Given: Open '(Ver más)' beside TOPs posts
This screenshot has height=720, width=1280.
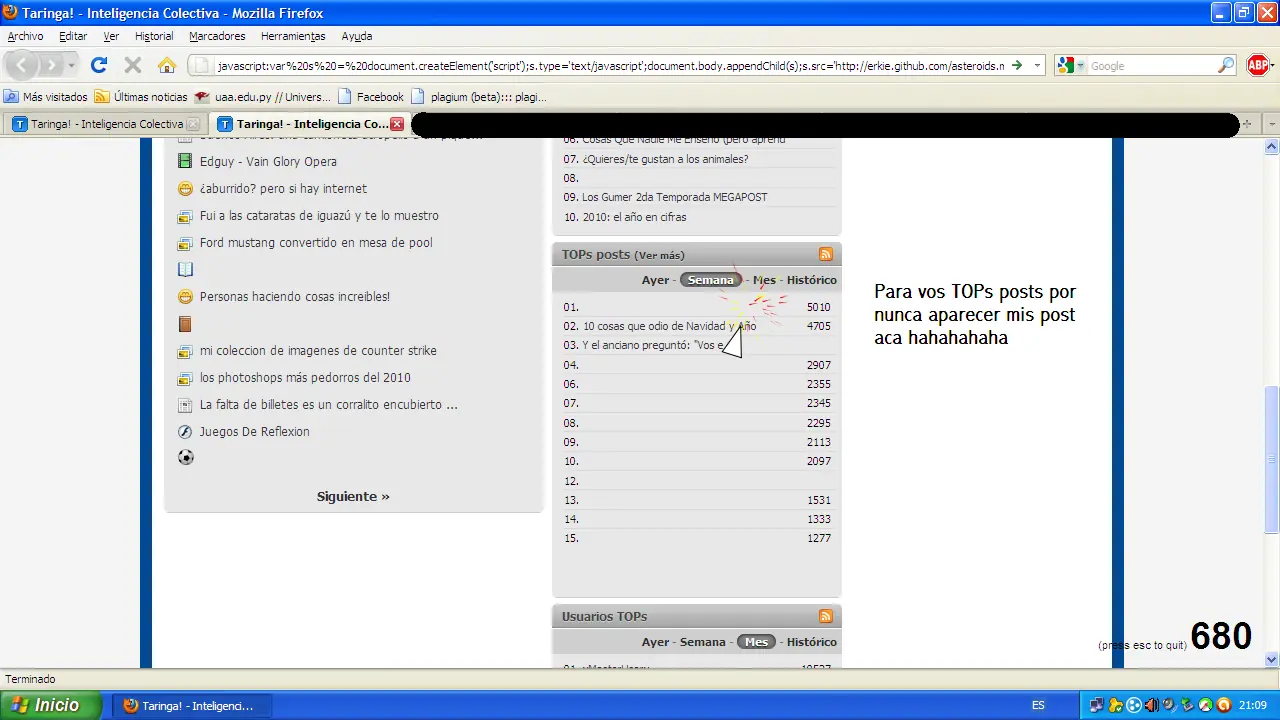Looking at the screenshot, I should [660, 255].
